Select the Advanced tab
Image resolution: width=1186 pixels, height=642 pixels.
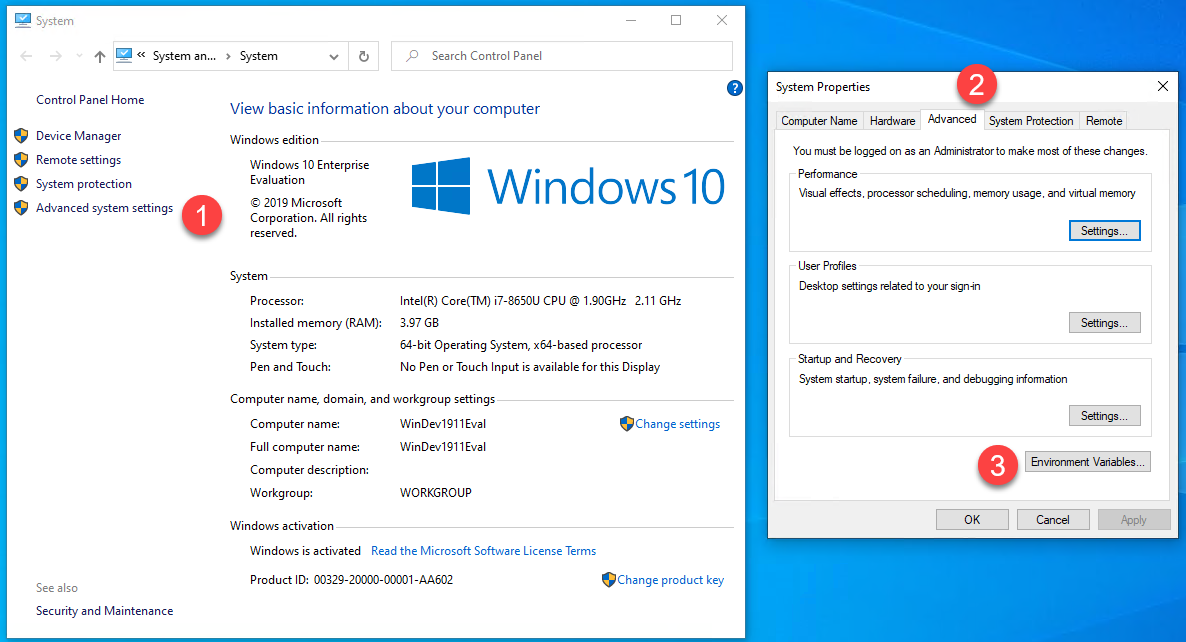point(952,119)
